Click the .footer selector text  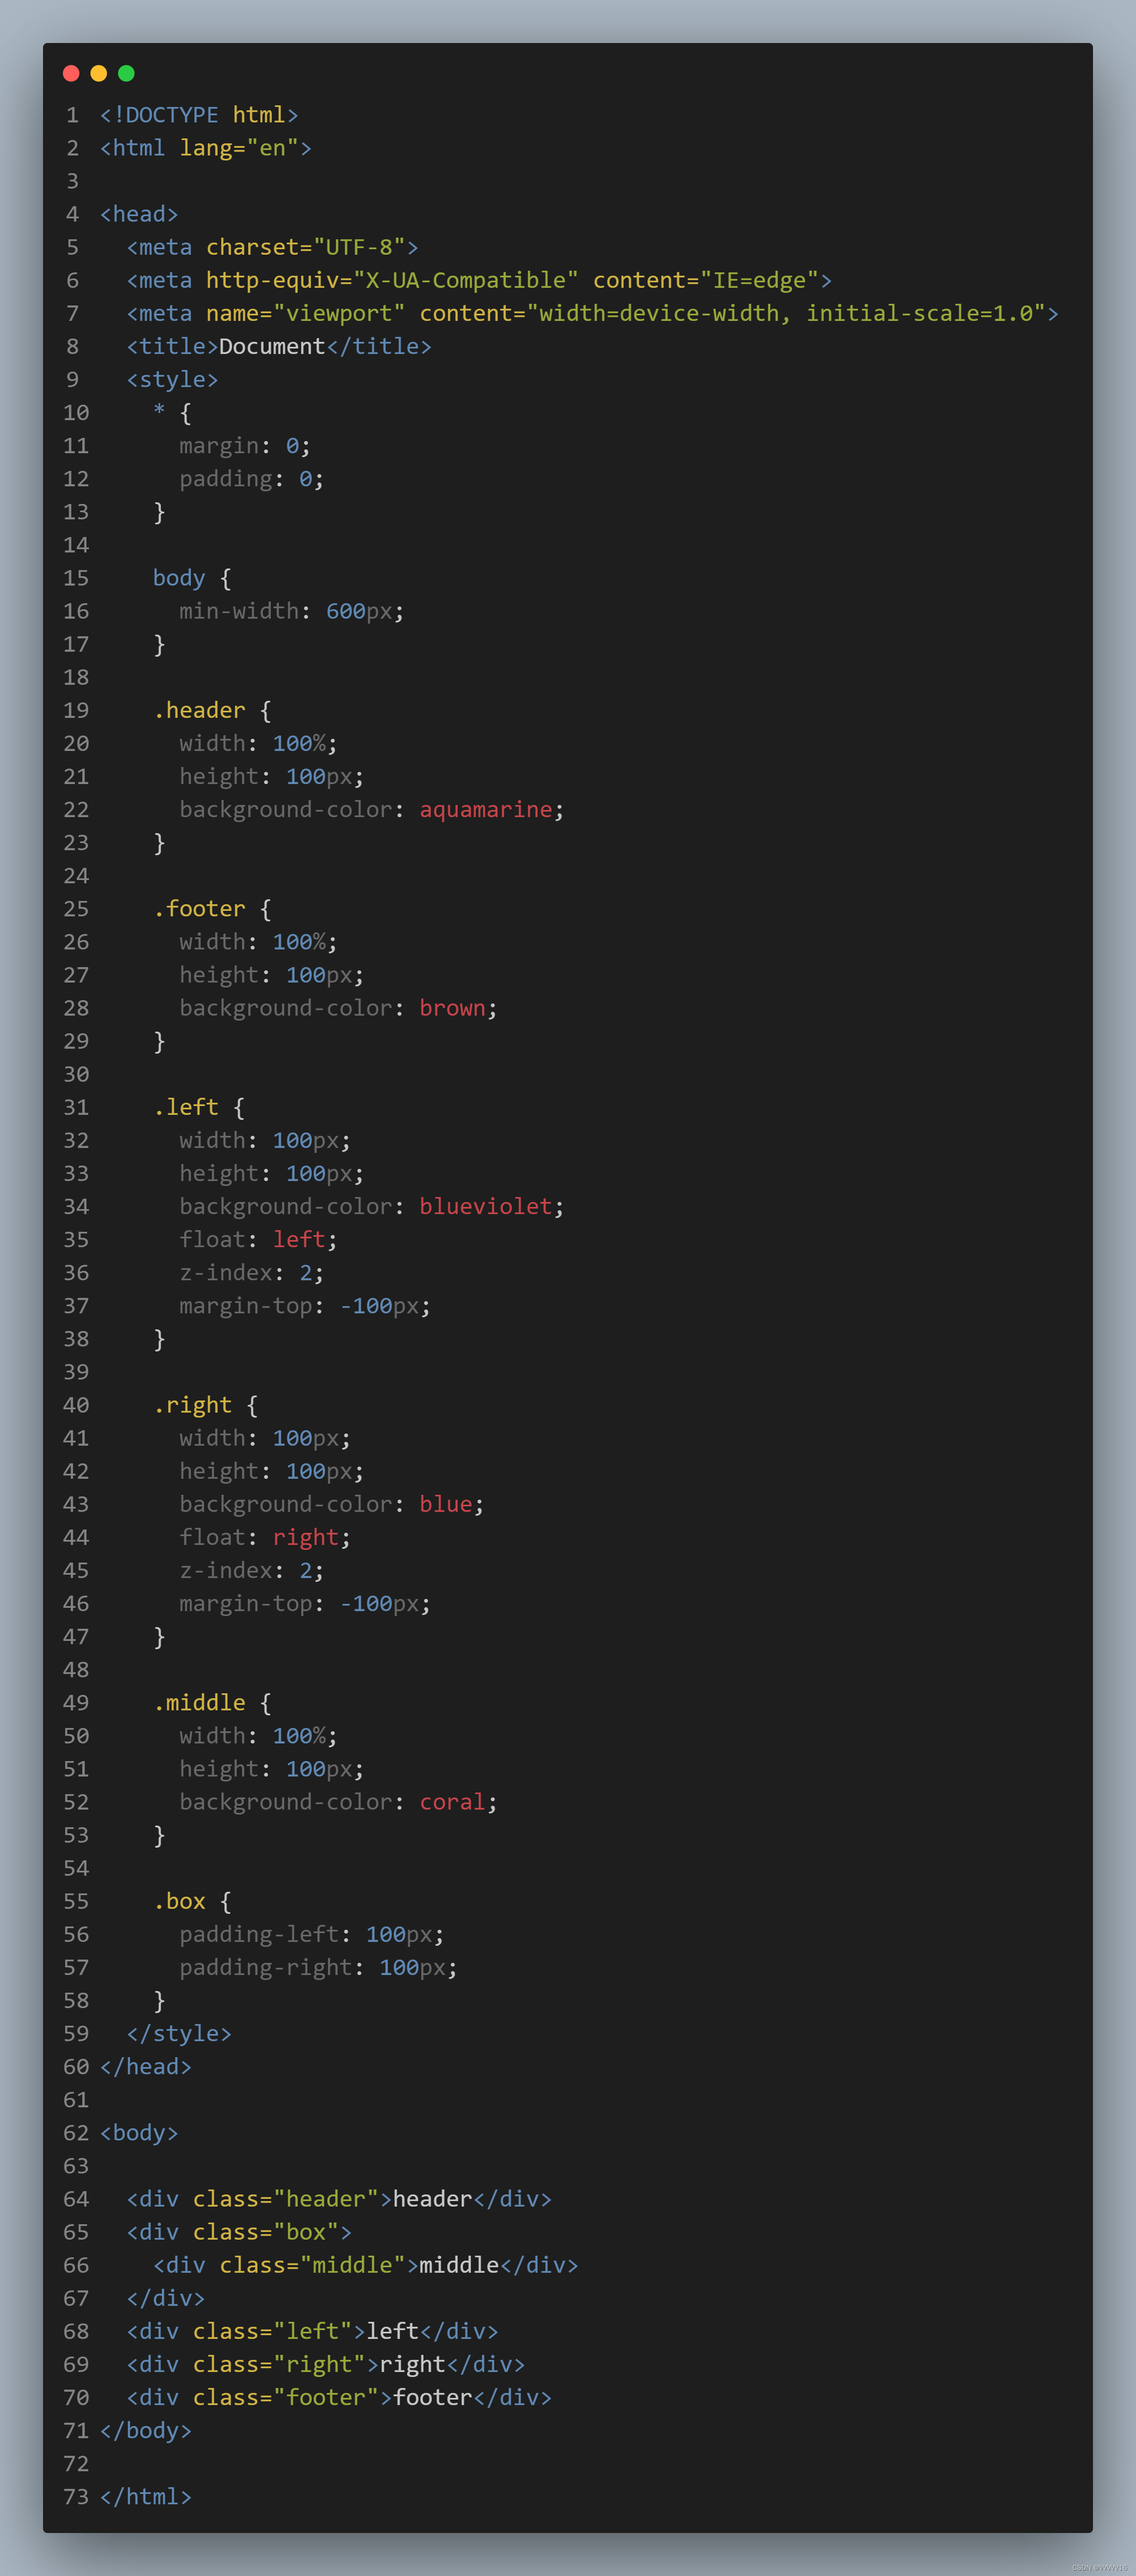click(199, 908)
